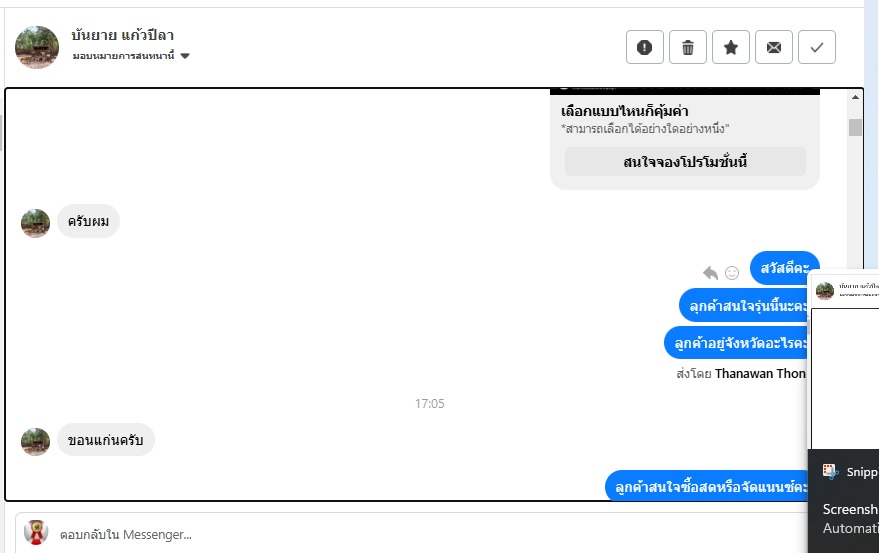The image size is (879, 553).
Task: Mark conversation unread with envelope icon
Action: 774,47
